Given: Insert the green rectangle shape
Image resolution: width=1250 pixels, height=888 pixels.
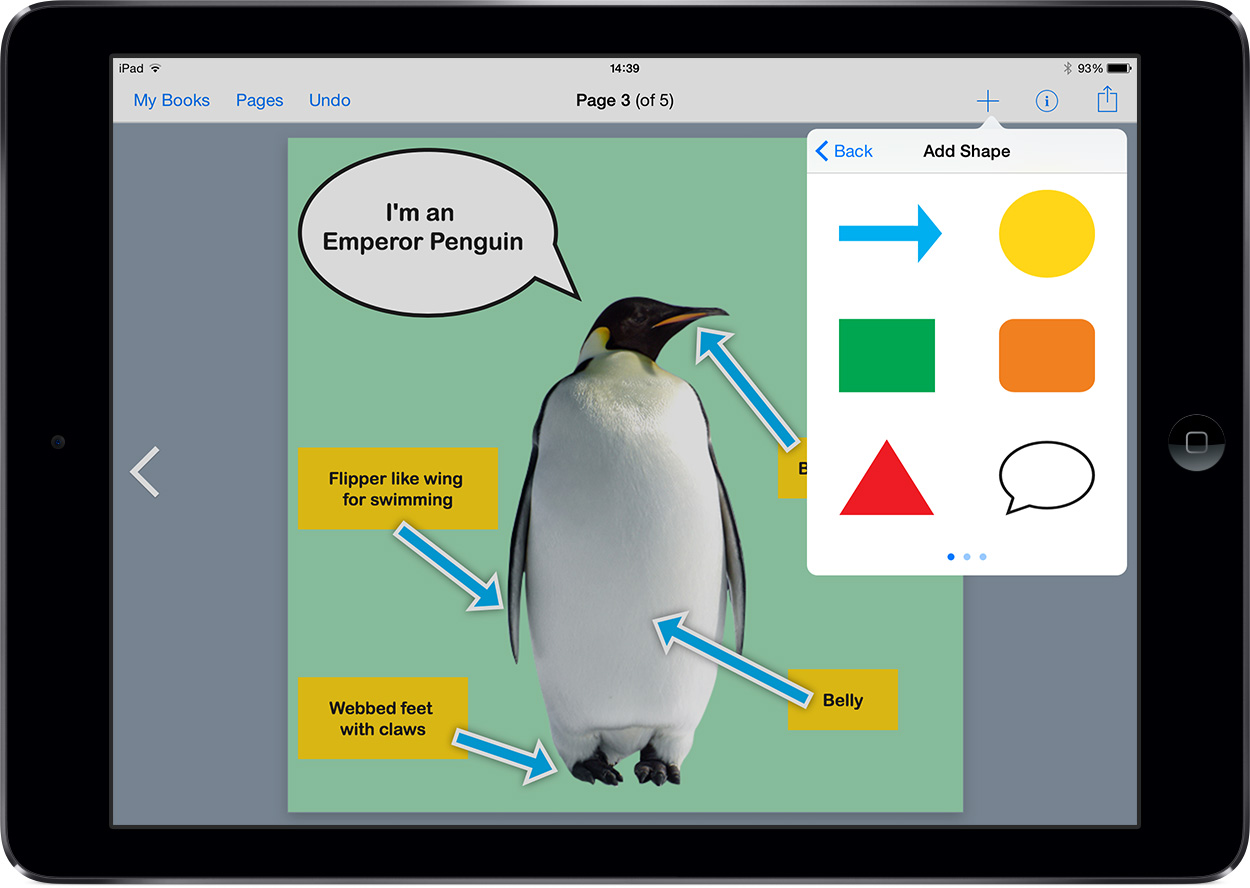Looking at the screenshot, I should pyautogui.click(x=886, y=356).
